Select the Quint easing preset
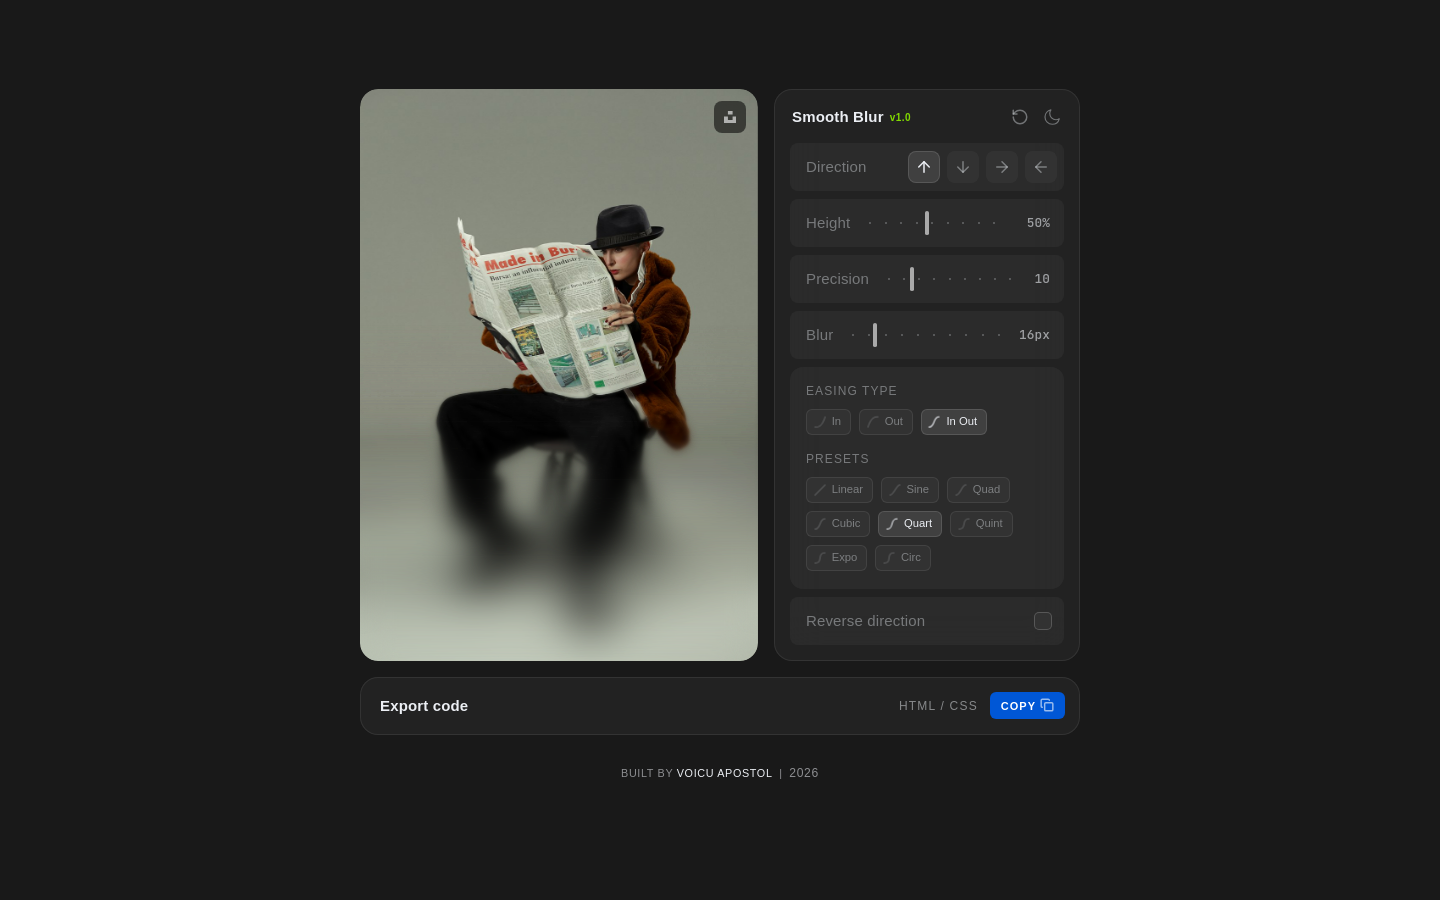This screenshot has height=900, width=1440. [x=981, y=523]
